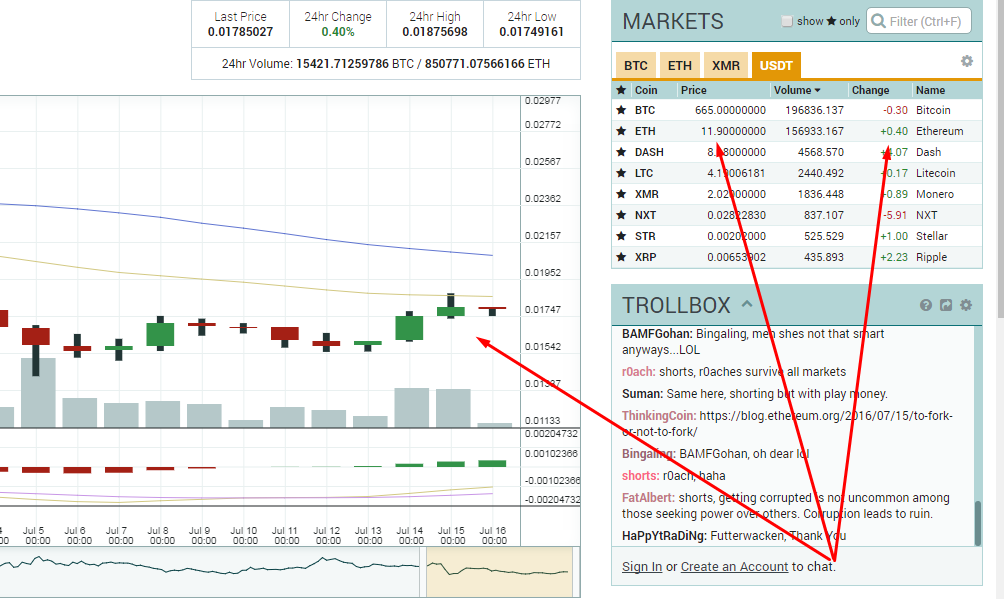
Task: Click the star column header icon
Action: [621, 90]
